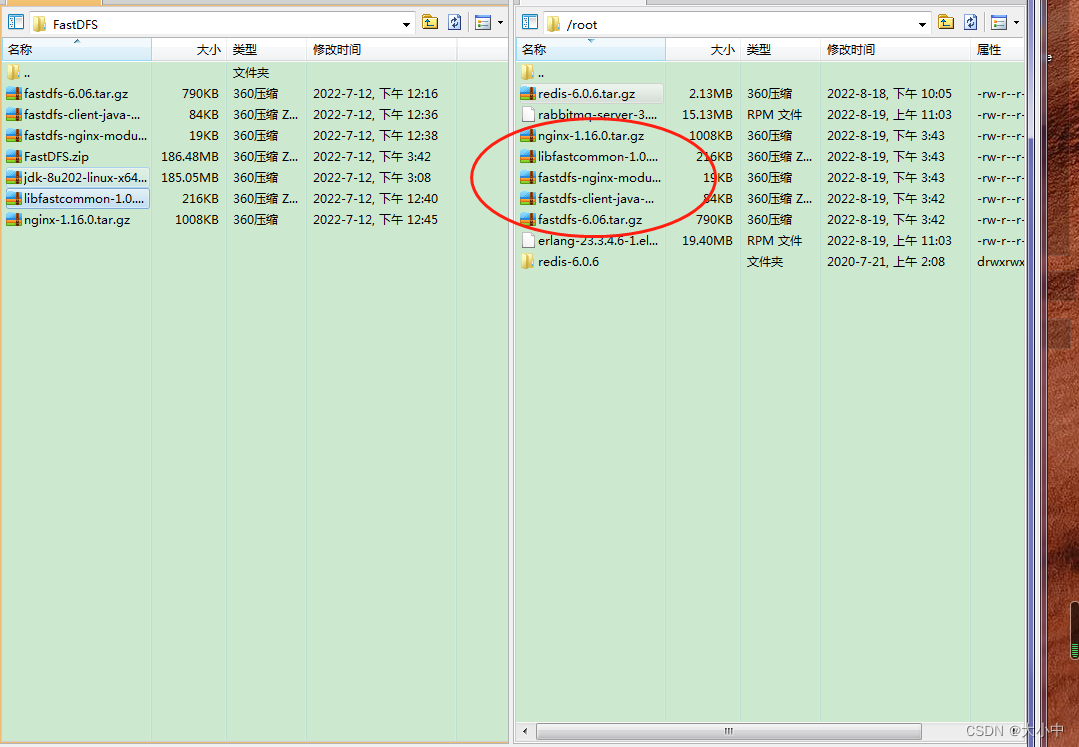Sort right pane by 类型 column
The height and width of the screenshot is (747, 1079).
pyautogui.click(x=780, y=50)
